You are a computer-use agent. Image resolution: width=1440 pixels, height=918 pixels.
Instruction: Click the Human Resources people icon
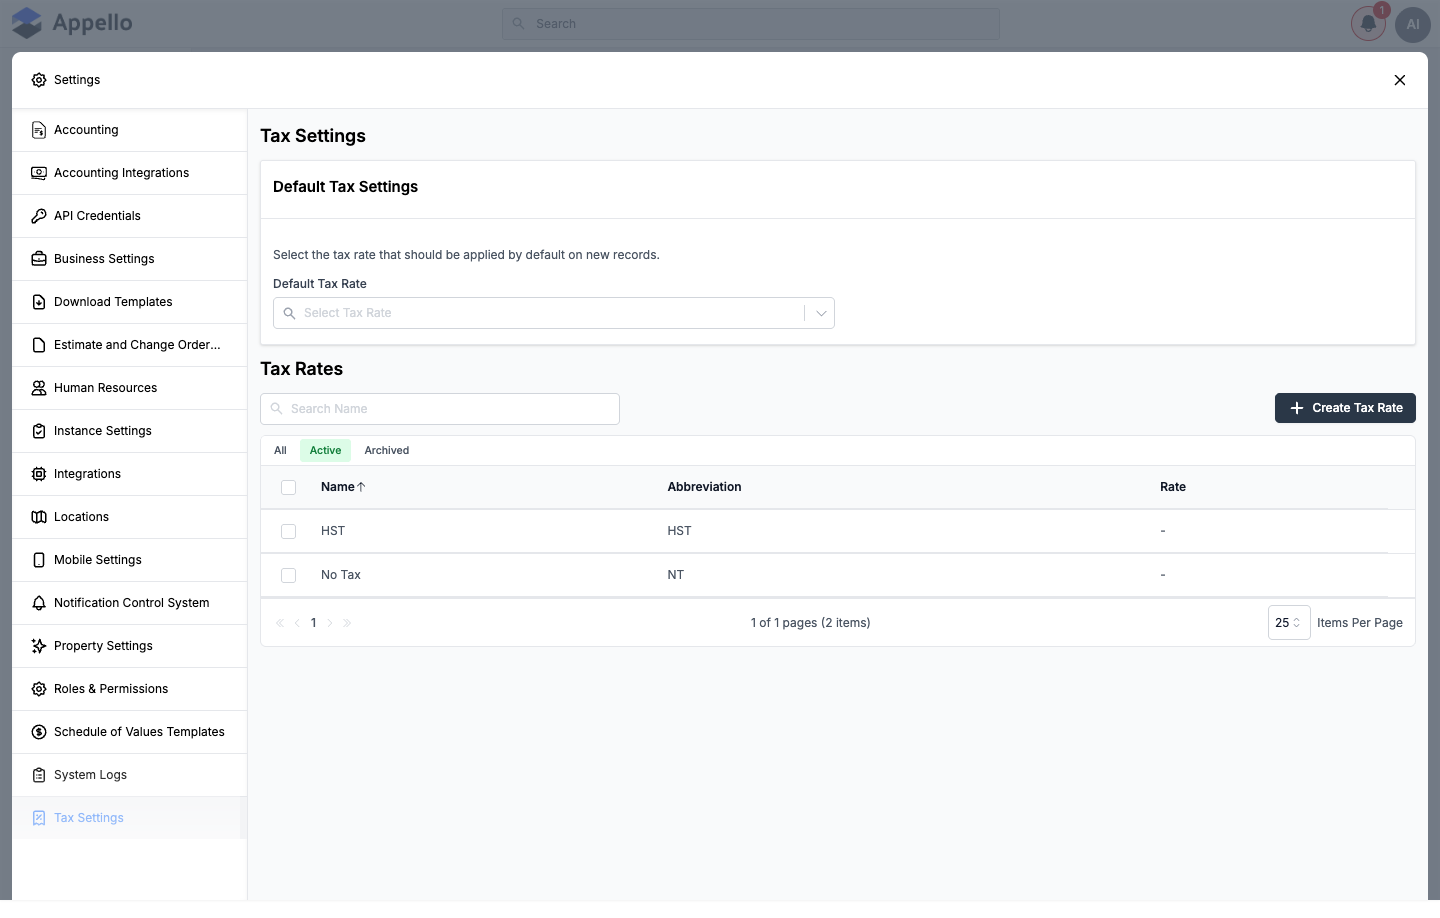coord(39,388)
